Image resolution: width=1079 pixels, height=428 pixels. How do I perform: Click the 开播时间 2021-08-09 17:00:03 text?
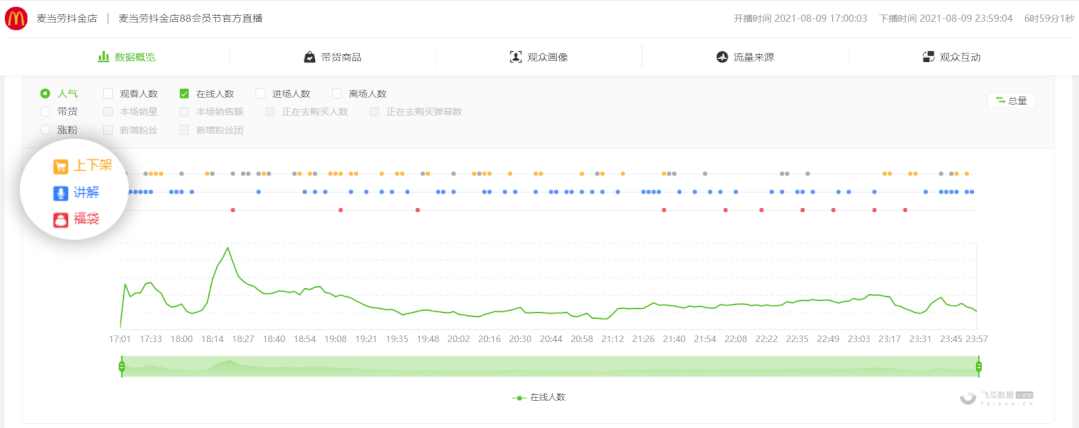[800, 19]
